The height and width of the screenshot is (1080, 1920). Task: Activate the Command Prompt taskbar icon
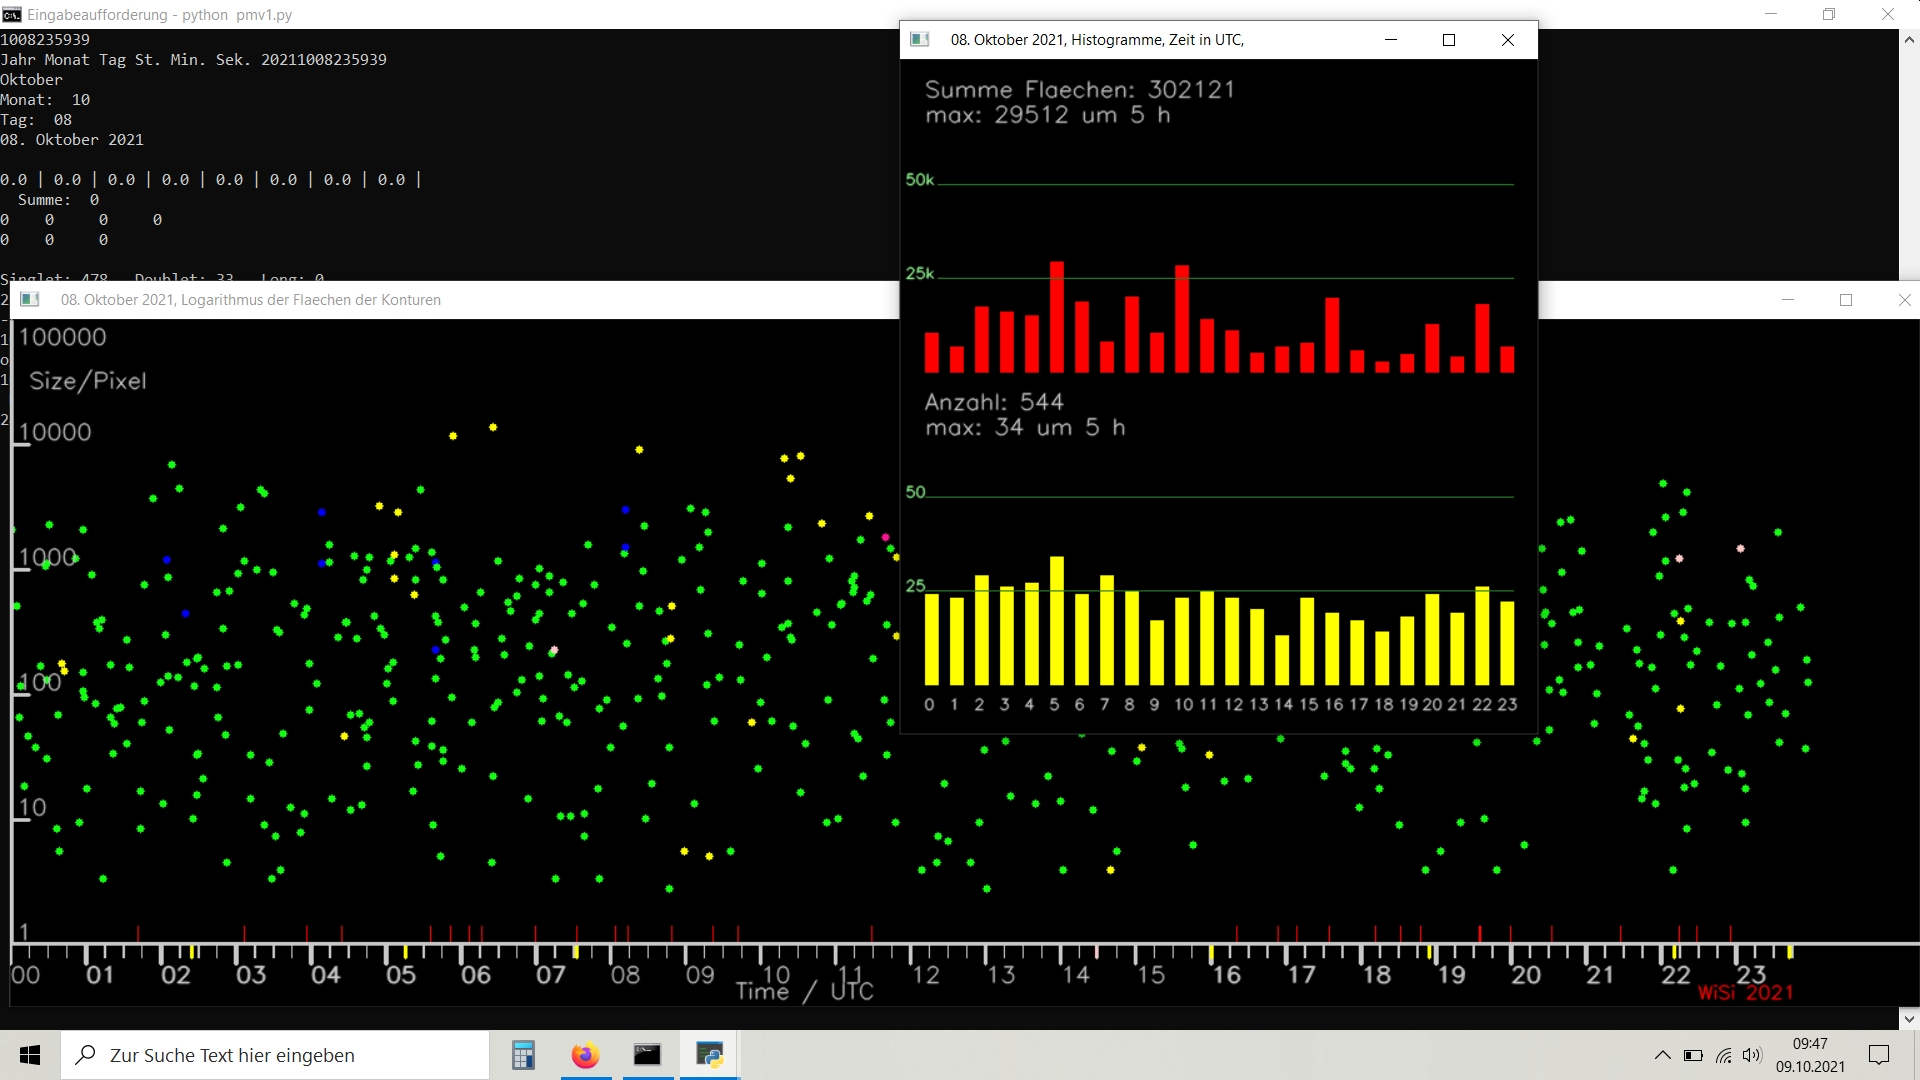pyautogui.click(x=647, y=1055)
